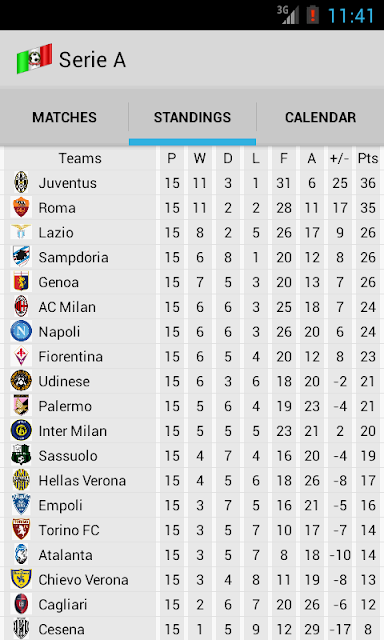Tap the Serie A flag app icon
This screenshot has height=640, width=384.
(34, 59)
